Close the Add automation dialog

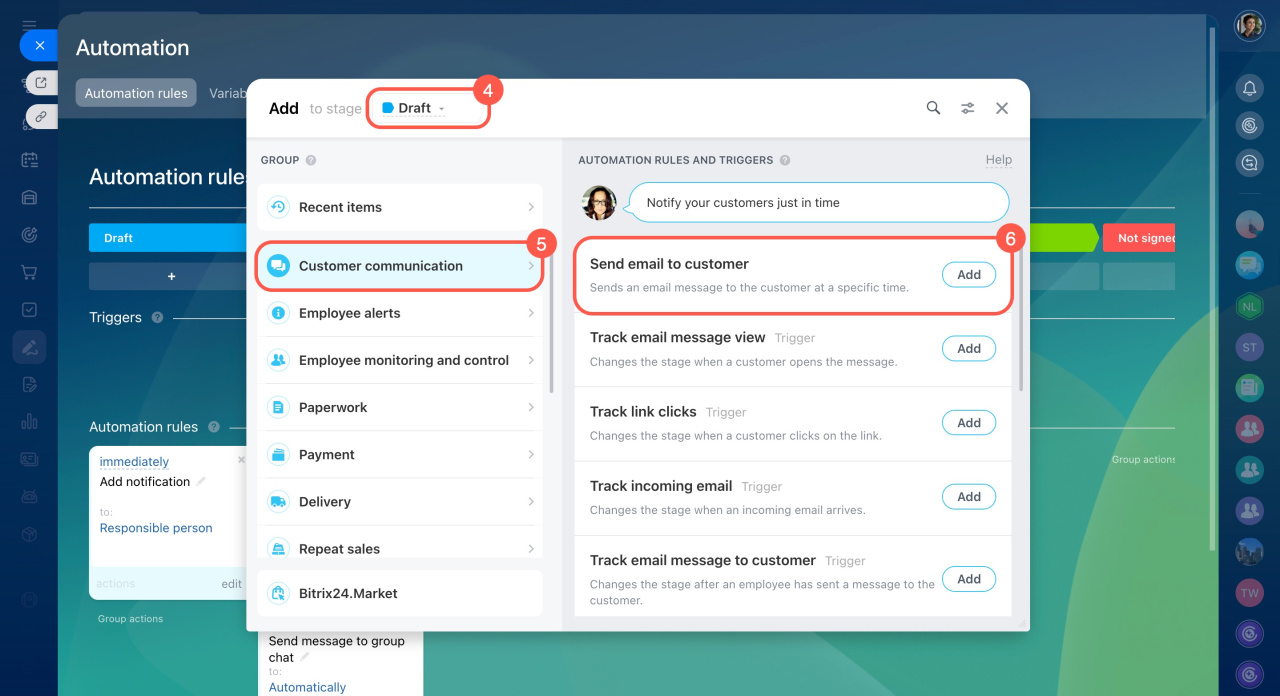pyautogui.click(x=1001, y=108)
